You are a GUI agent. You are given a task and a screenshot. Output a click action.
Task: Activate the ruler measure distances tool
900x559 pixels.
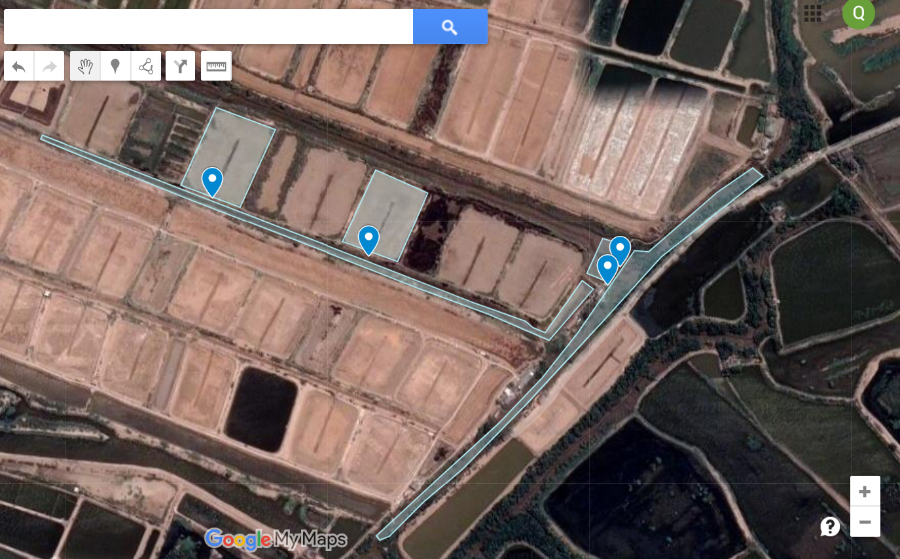point(216,67)
